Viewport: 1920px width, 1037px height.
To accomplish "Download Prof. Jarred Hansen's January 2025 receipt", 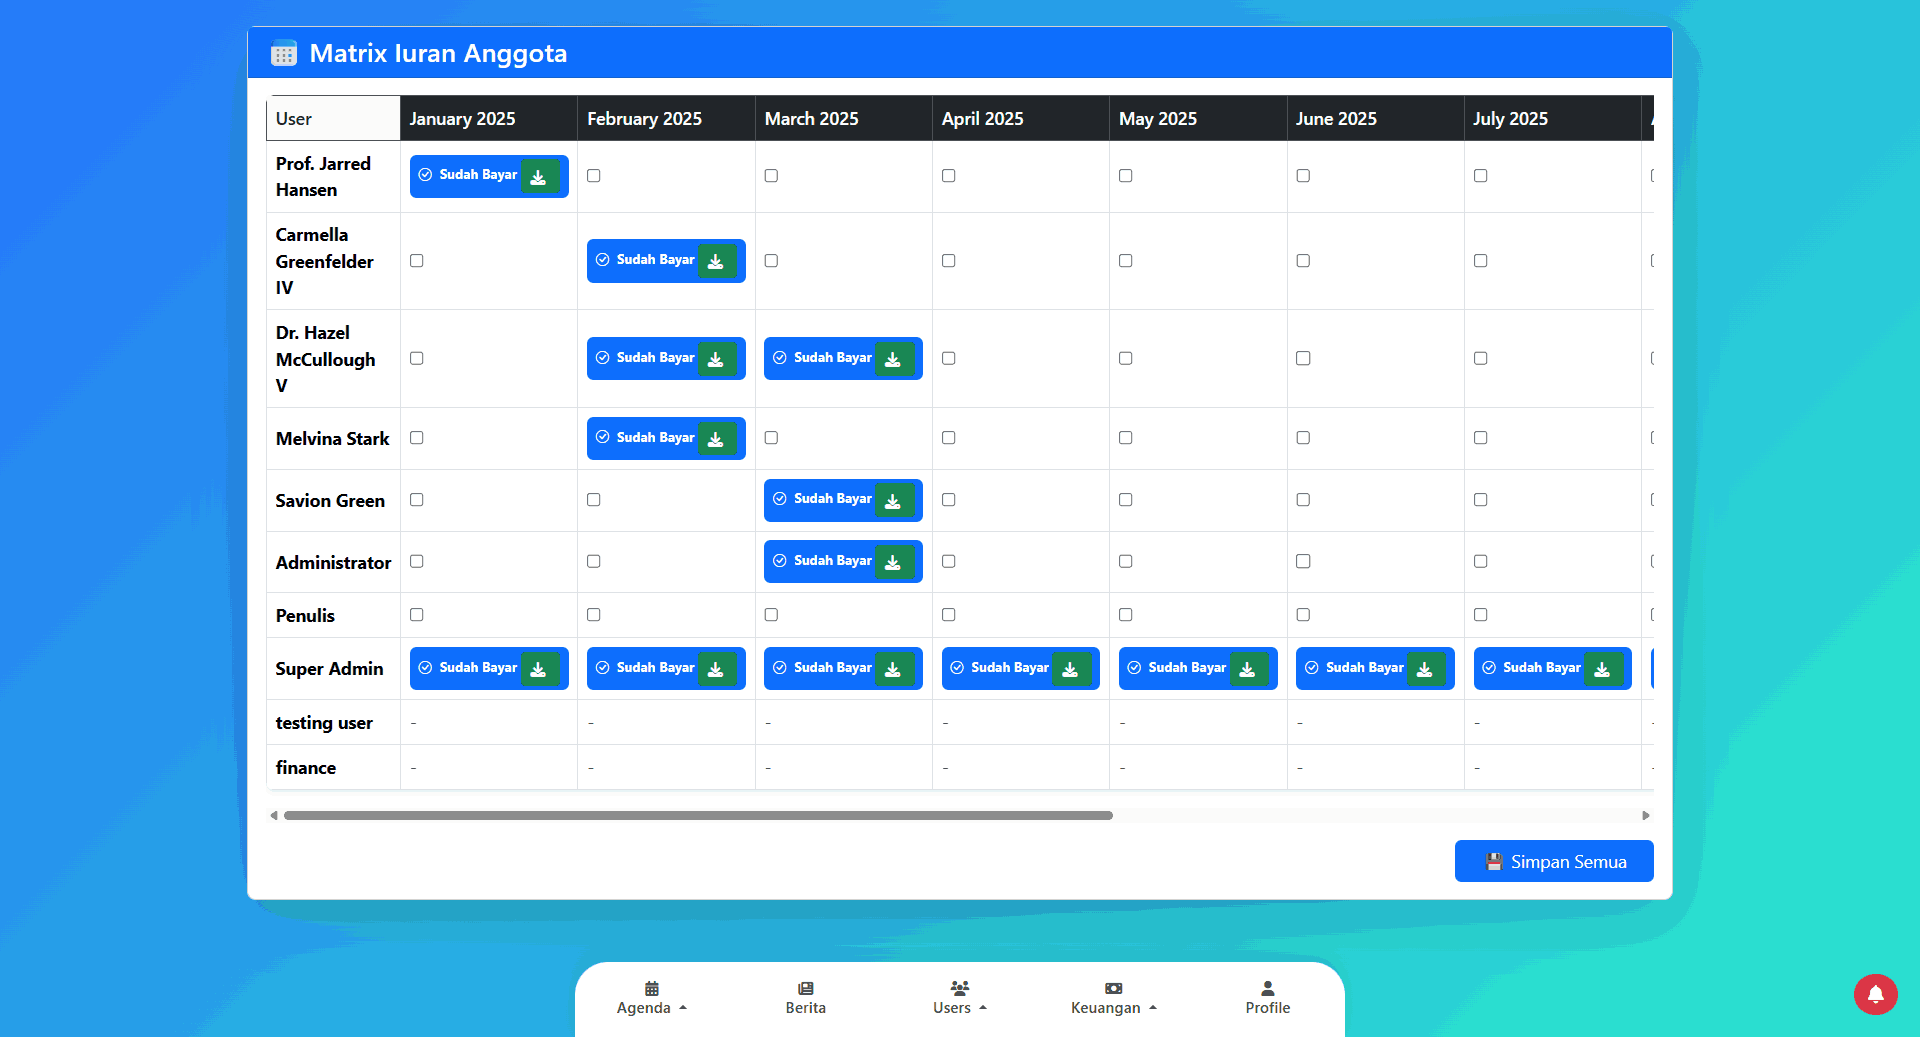I will coord(539,177).
